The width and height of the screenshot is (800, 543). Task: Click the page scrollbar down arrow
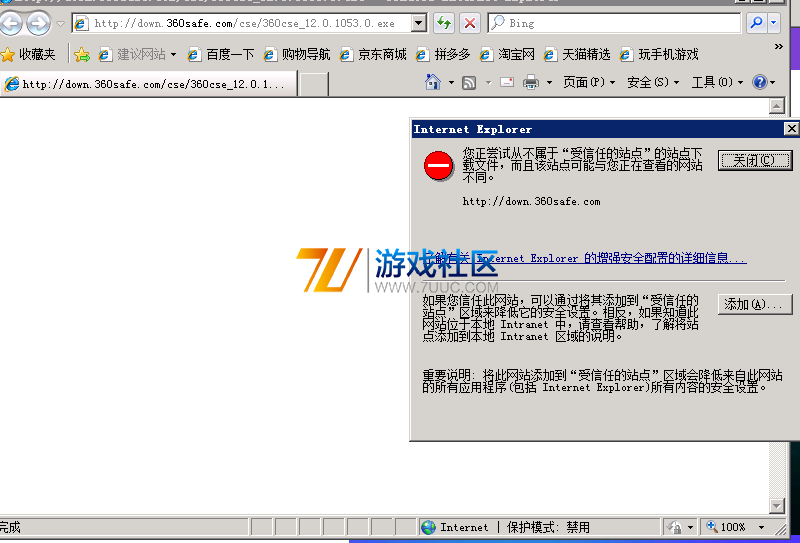(x=777, y=506)
